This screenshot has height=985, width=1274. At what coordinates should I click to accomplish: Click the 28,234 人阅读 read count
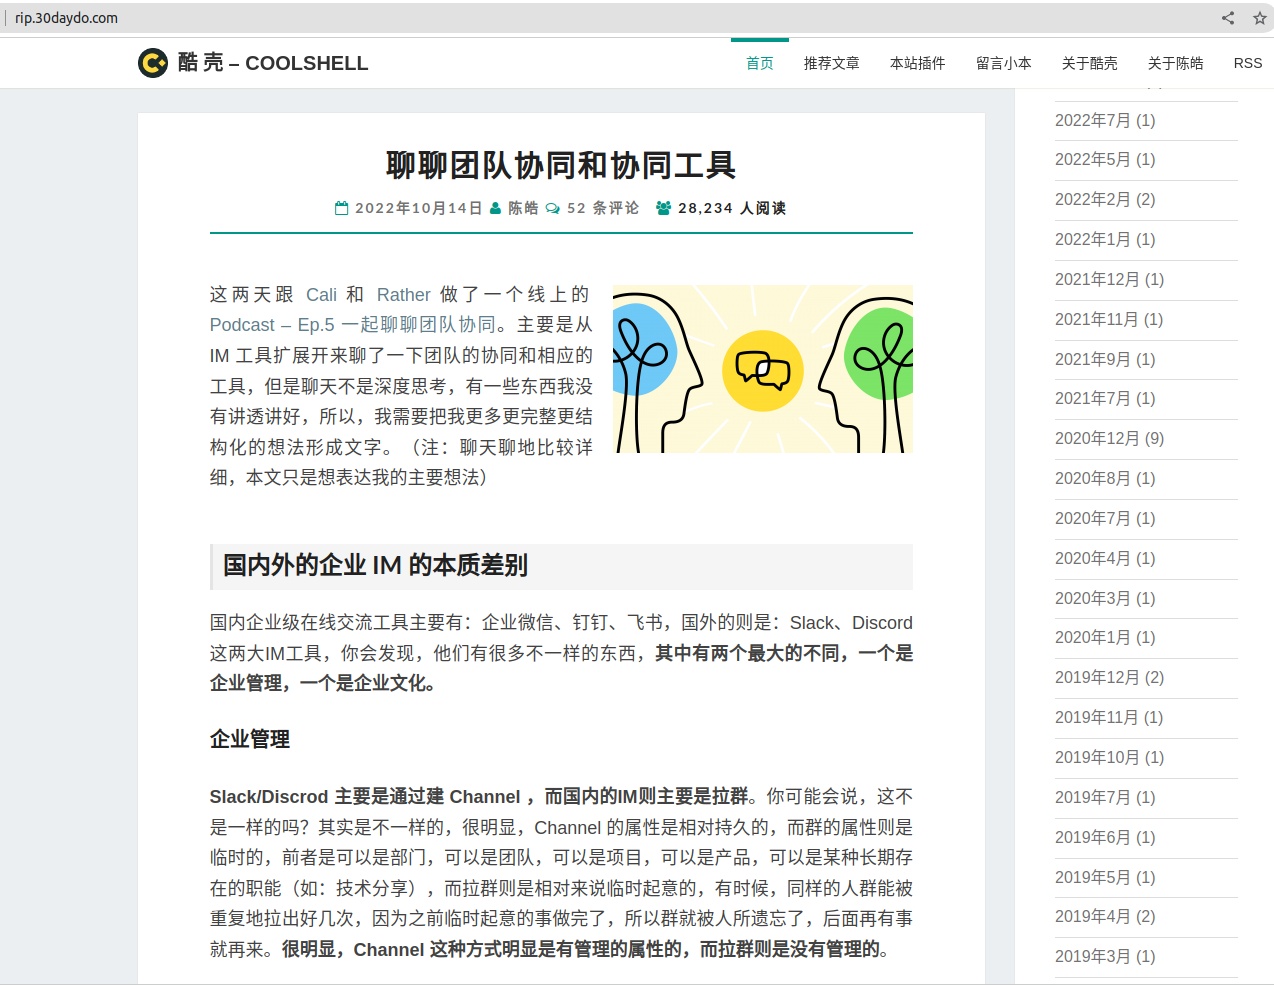click(732, 208)
